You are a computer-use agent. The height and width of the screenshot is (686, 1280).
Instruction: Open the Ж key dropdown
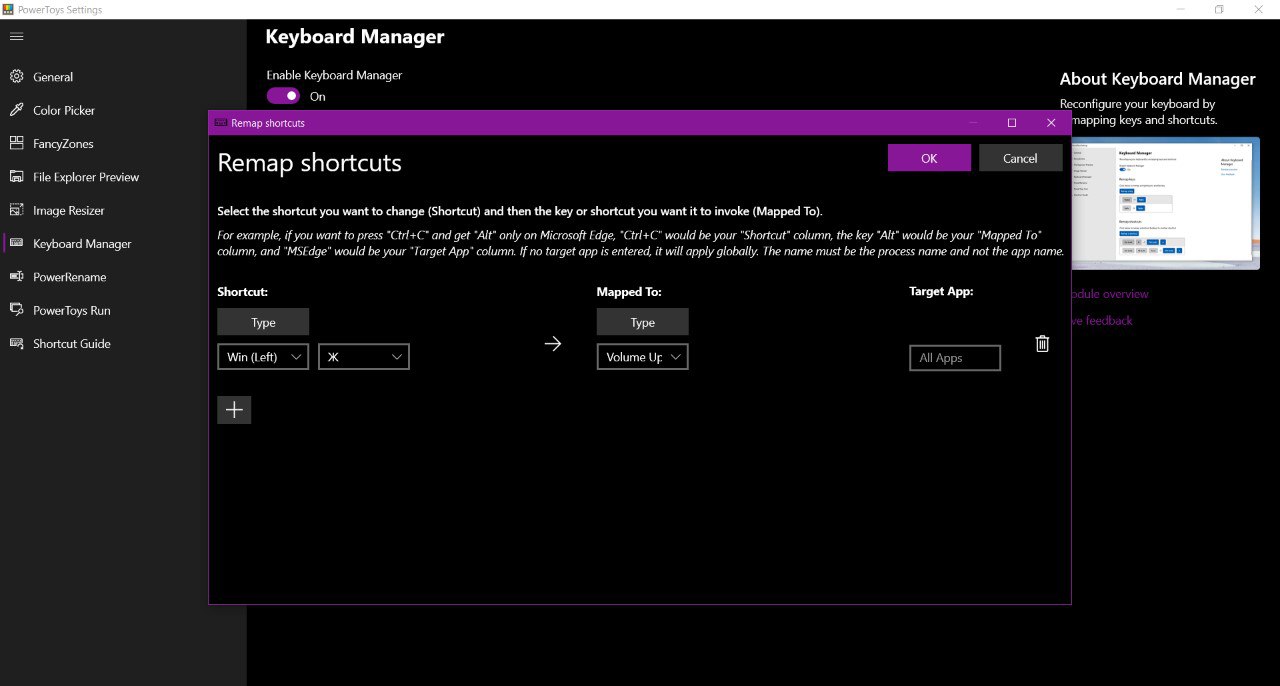coord(364,357)
